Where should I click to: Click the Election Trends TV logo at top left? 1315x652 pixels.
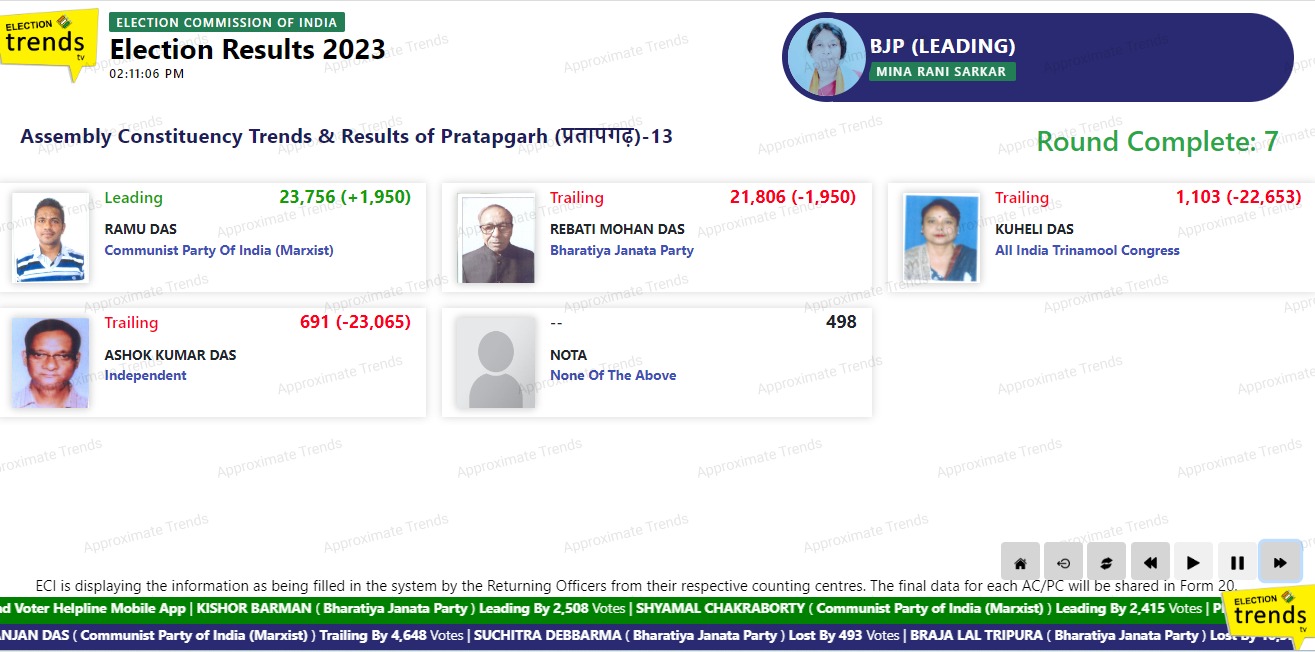pyautogui.click(x=49, y=43)
